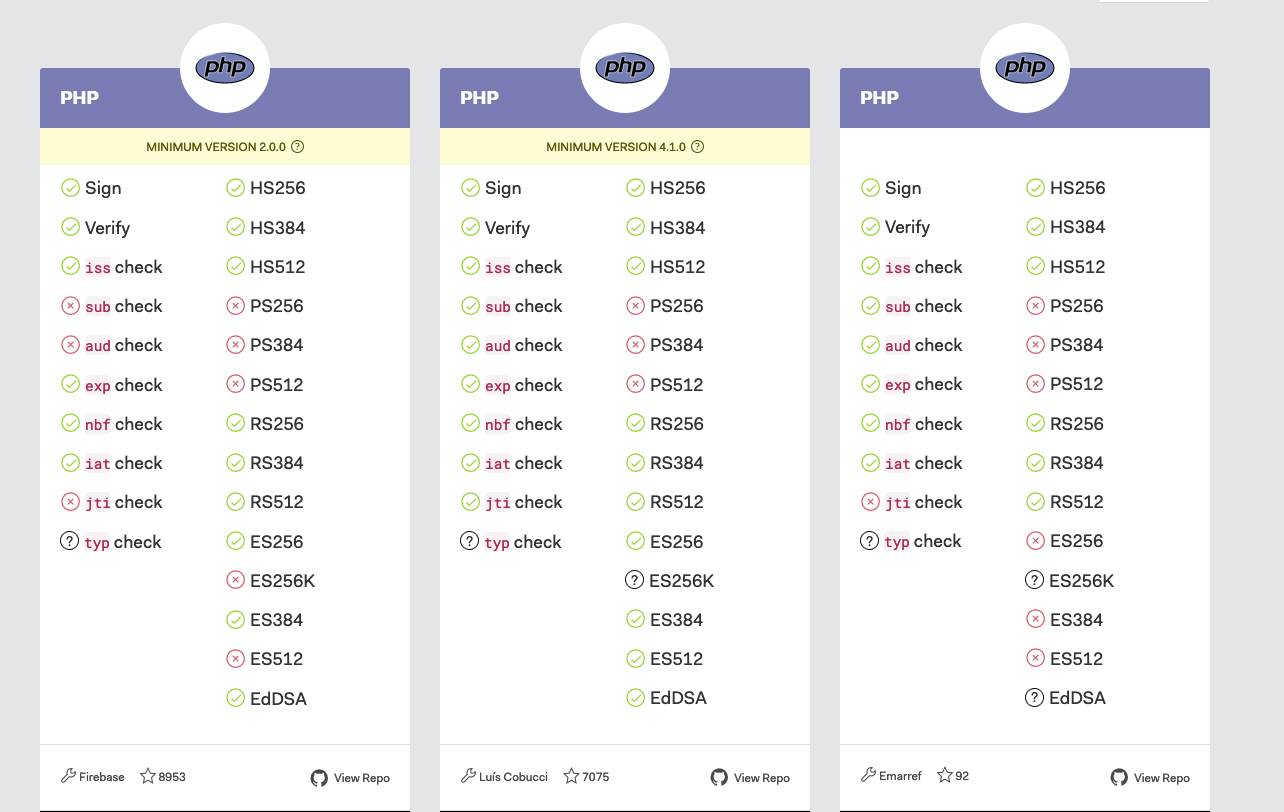This screenshot has height=812, width=1284.
Task: Click the help icon beside Minimum Version 4.1.0
Action: coord(698,147)
